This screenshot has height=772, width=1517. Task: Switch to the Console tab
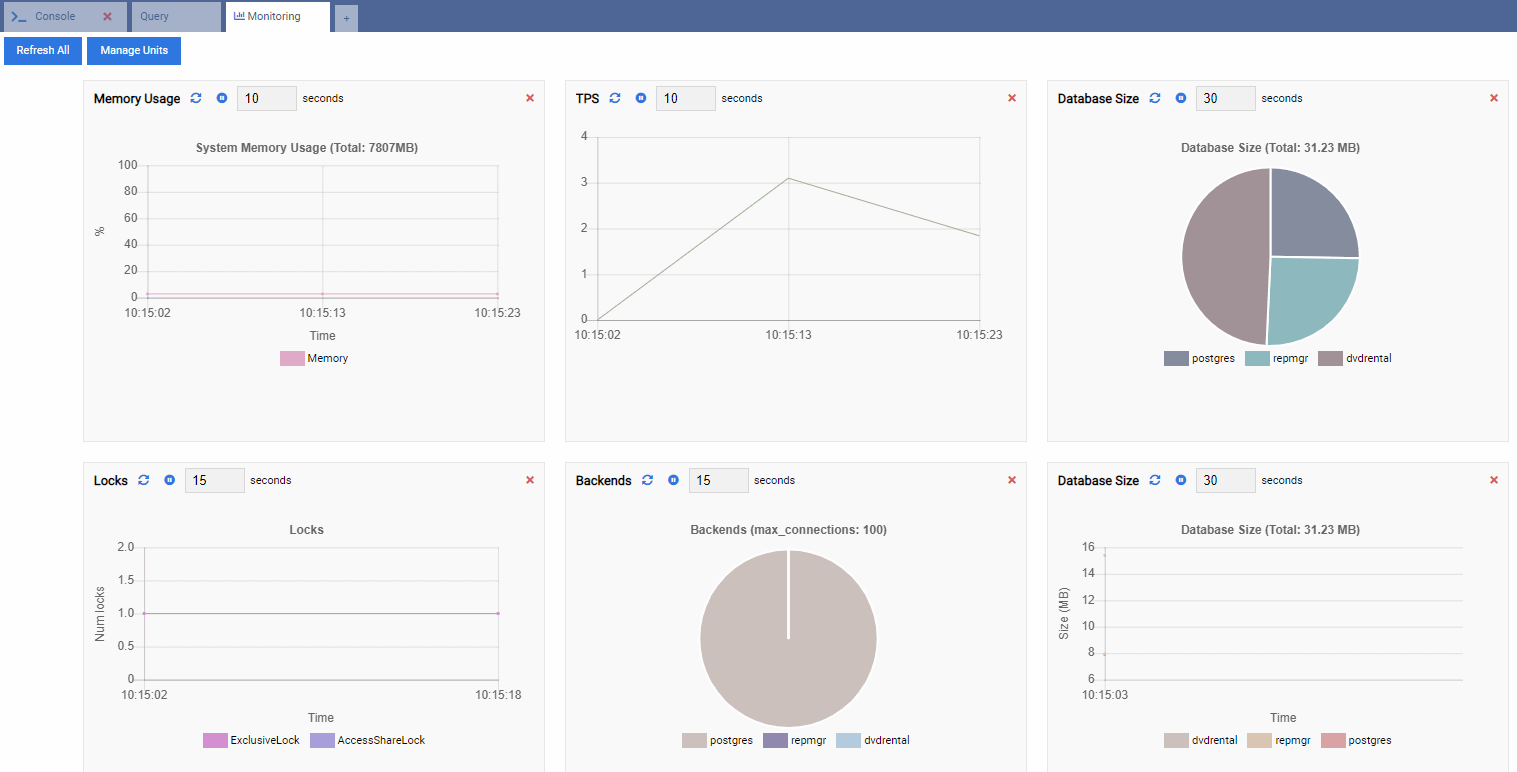click(x=55, y=16)
